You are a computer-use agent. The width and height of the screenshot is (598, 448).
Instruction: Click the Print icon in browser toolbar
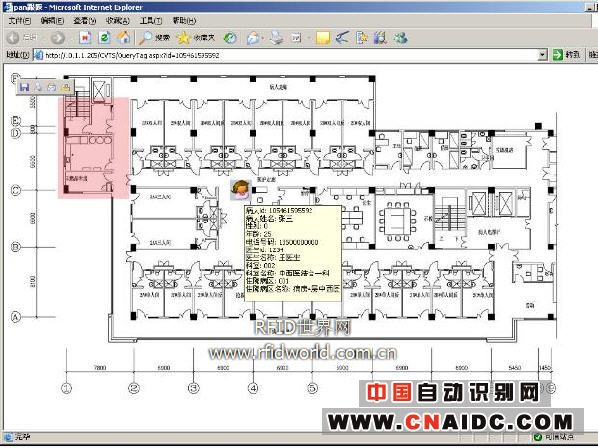pos(276,37)
